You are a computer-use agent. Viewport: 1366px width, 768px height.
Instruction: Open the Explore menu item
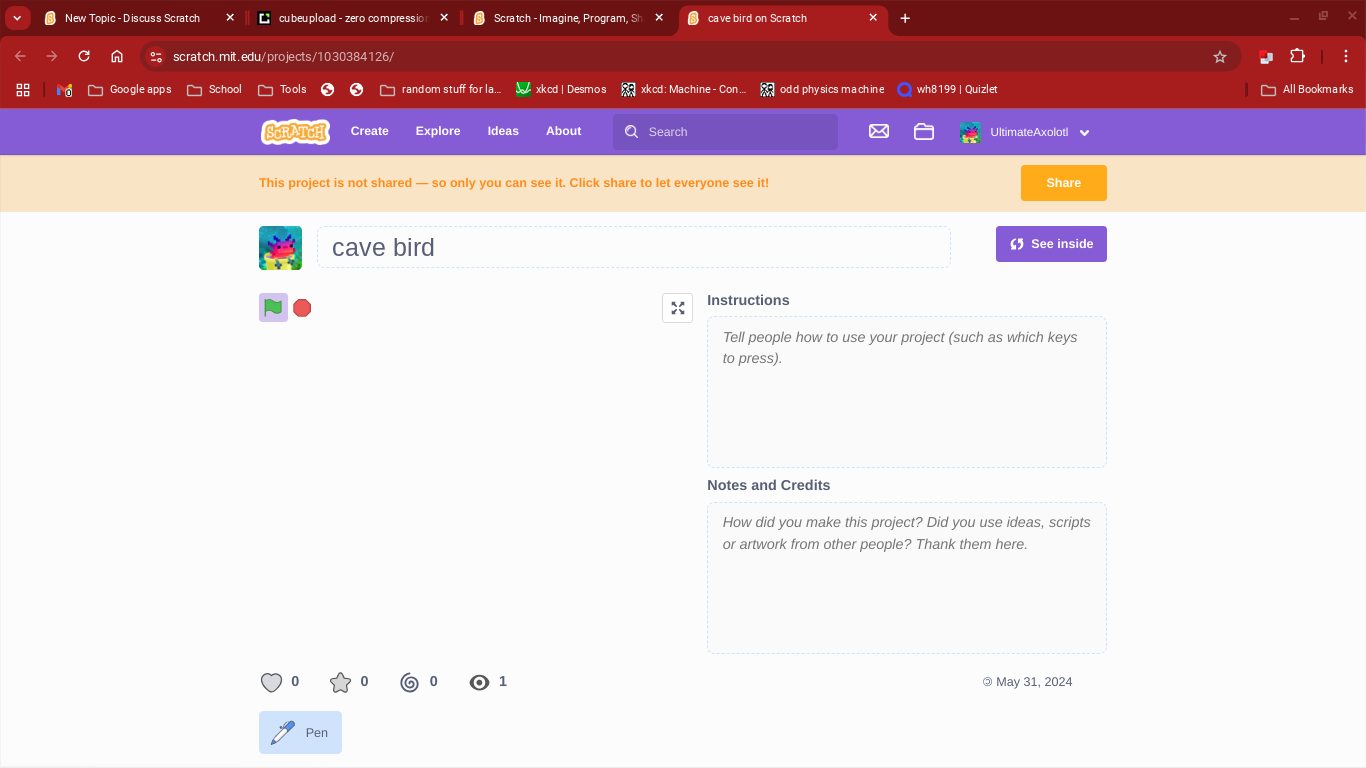click(438, 131)
